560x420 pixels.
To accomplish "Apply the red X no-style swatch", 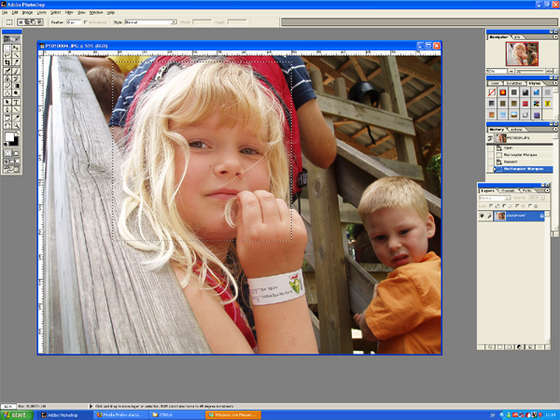I will [492, 92].
